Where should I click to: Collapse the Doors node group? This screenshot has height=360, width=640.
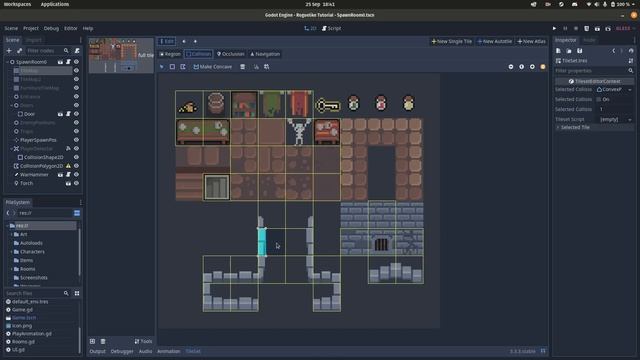point(11,105)
